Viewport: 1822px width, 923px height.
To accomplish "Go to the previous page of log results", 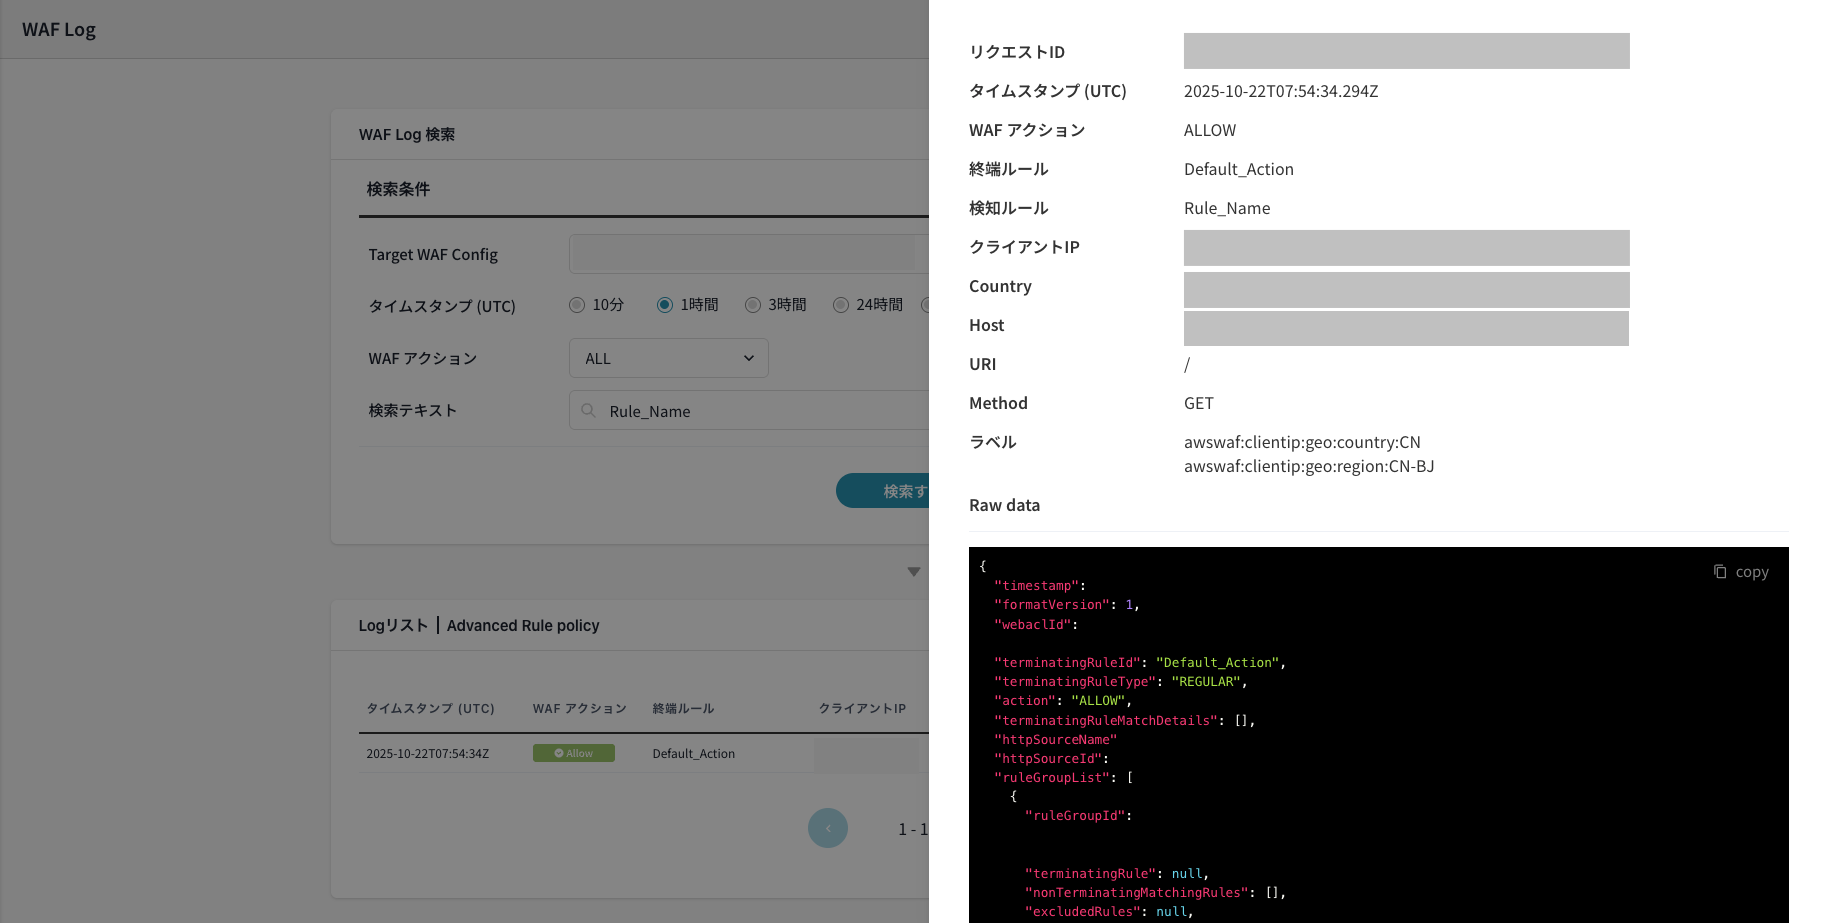I will [x=827, y=828].
